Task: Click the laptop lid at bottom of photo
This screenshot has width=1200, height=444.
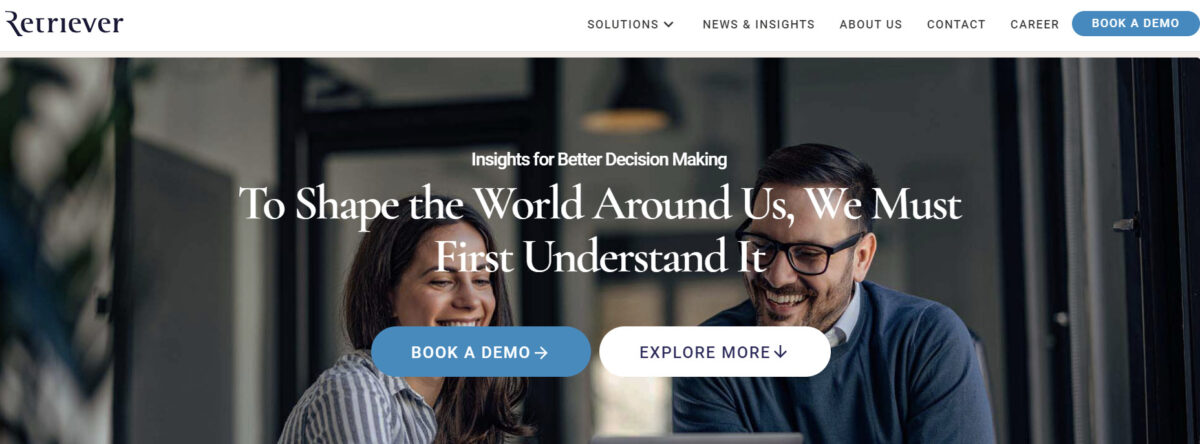Action: [x=696, y=438]
